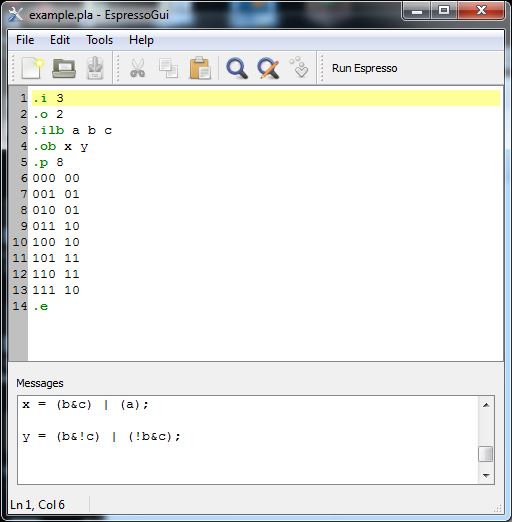The image size is (512, 522).
Task: Minimize the EspressoGui window
Action: pyautogui.click(x=417, y=11)
